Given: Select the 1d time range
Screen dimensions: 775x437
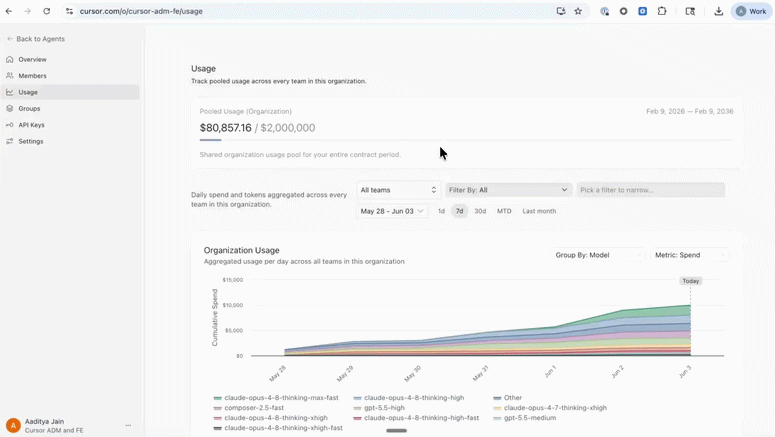Looking at the screenshot, I should 441,211.
